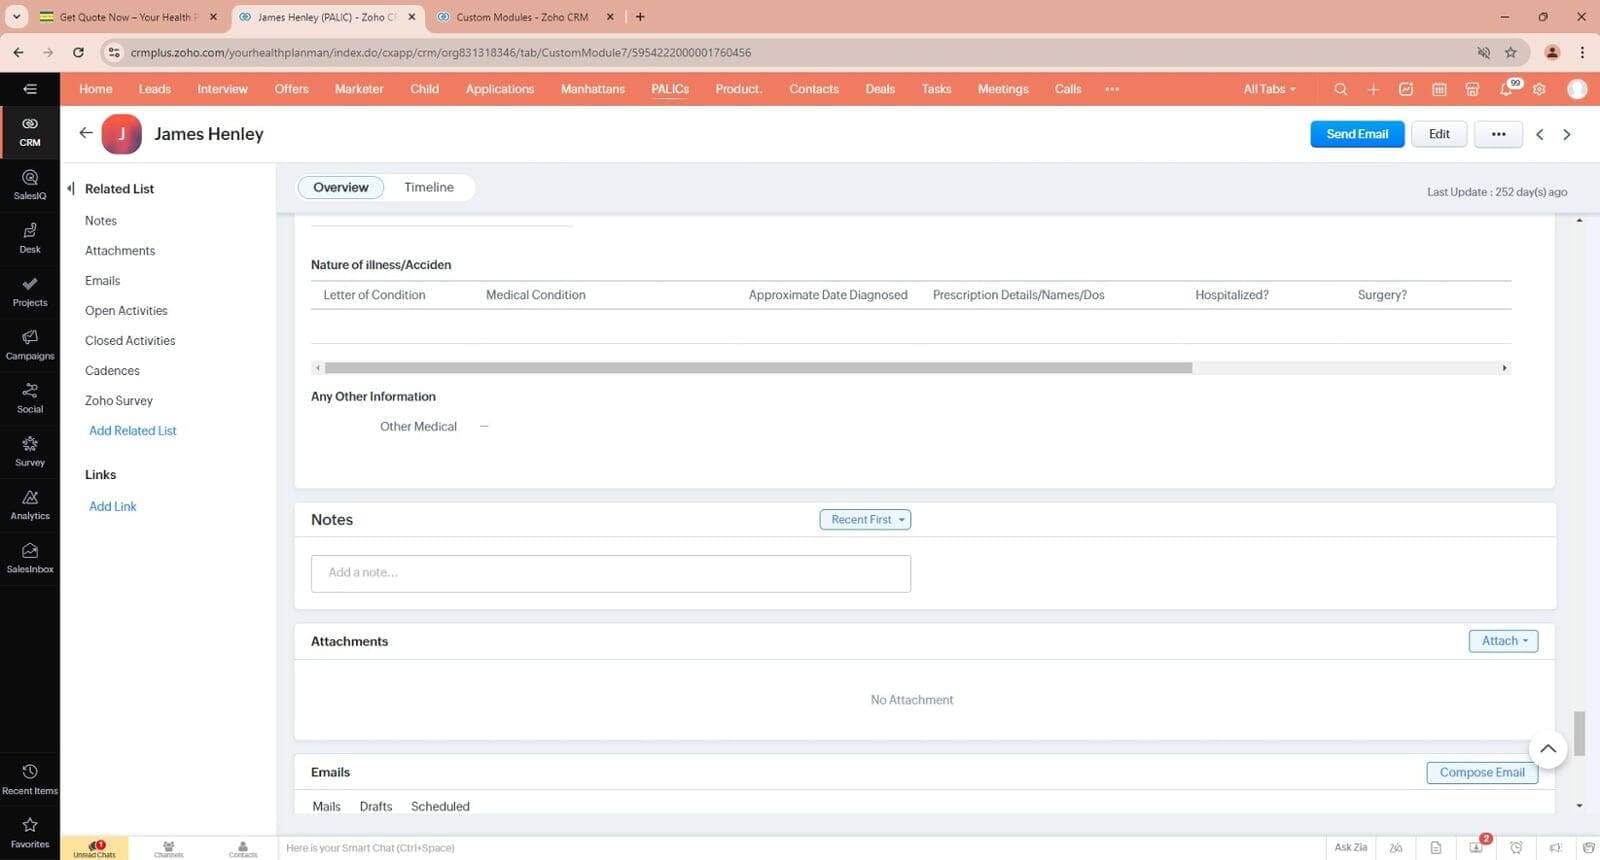Screen dimensions: 1600x860
Task: Click the scroll-to-top chevron button
Action: 1548,749
